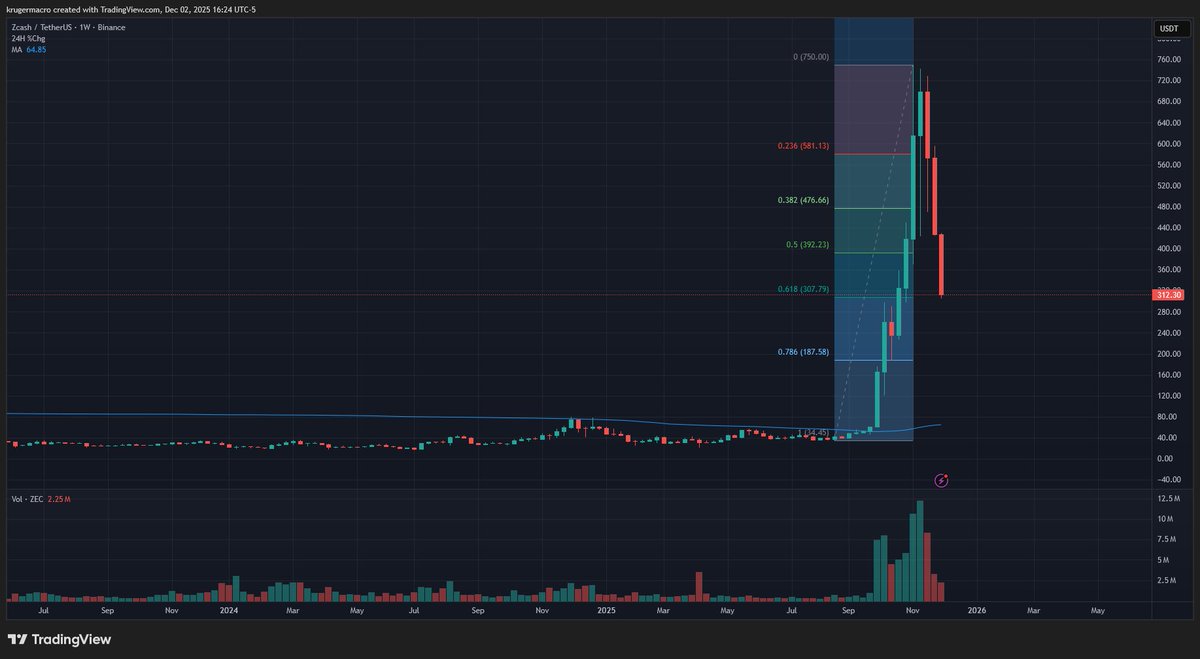Click the tallest green volume bar
The height and width of the screenshot is (659, 1200).
(920, 551)
